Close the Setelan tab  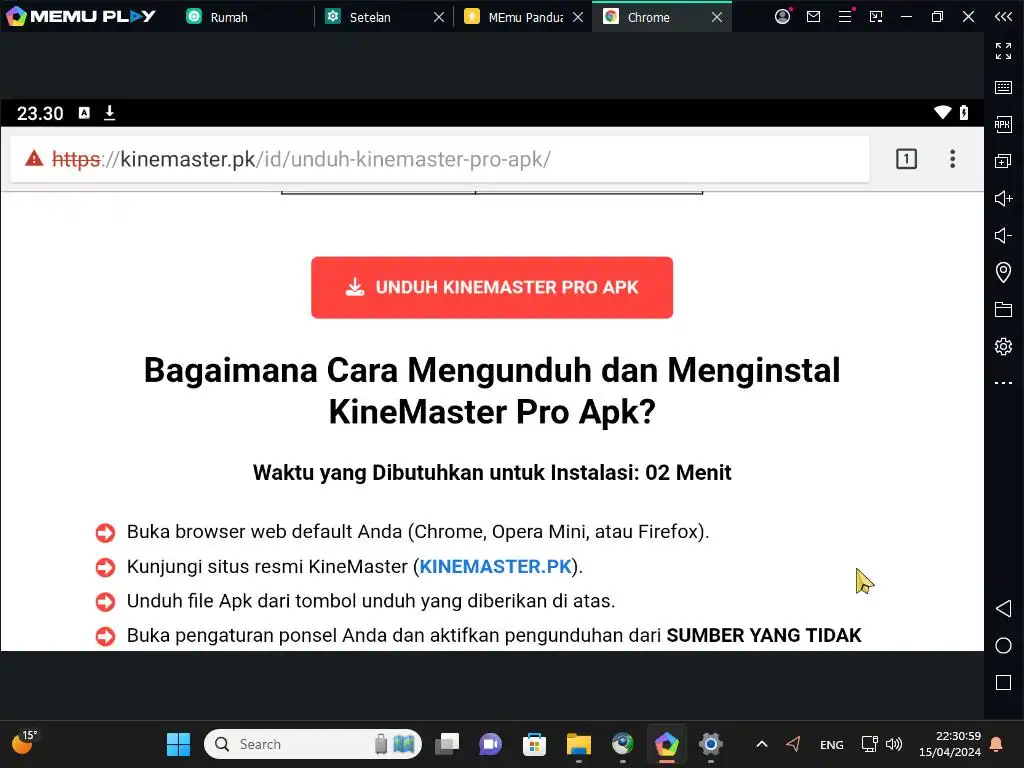(439, 17)
